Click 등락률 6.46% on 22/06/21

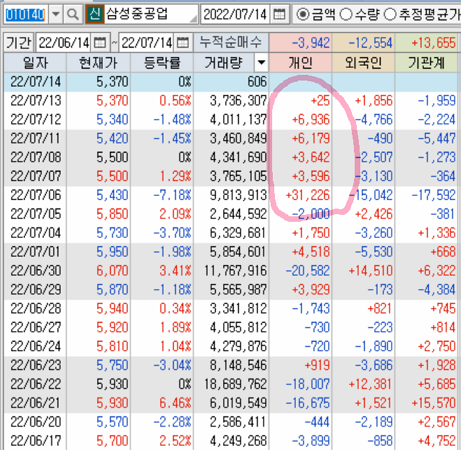coord(175,403)
